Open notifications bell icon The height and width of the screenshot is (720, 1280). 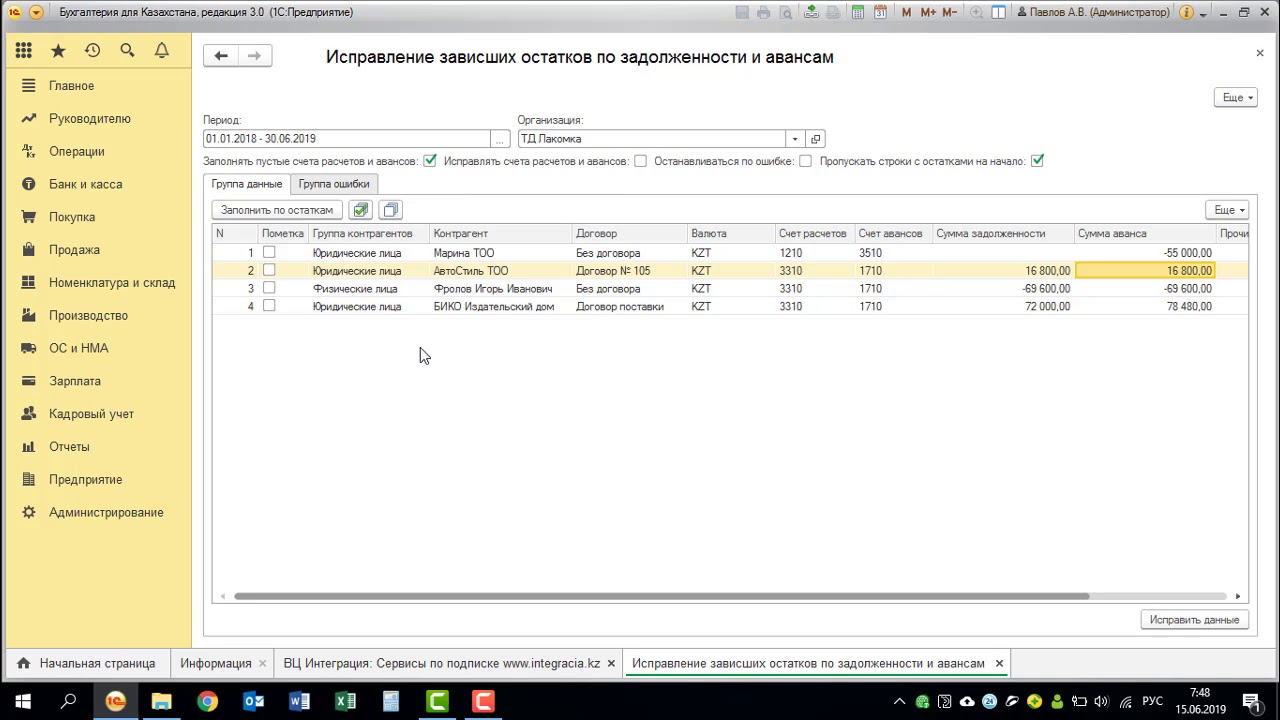[161, 50]
